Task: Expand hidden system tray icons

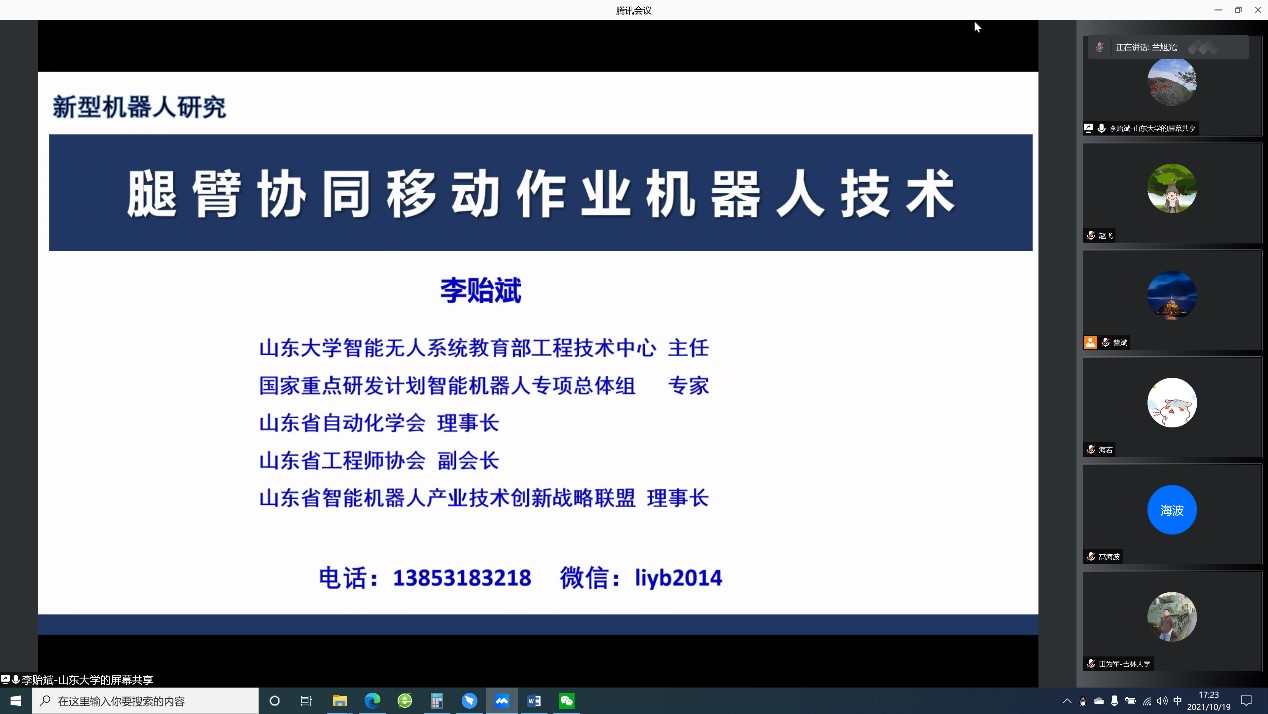Action: (1067, 701)
